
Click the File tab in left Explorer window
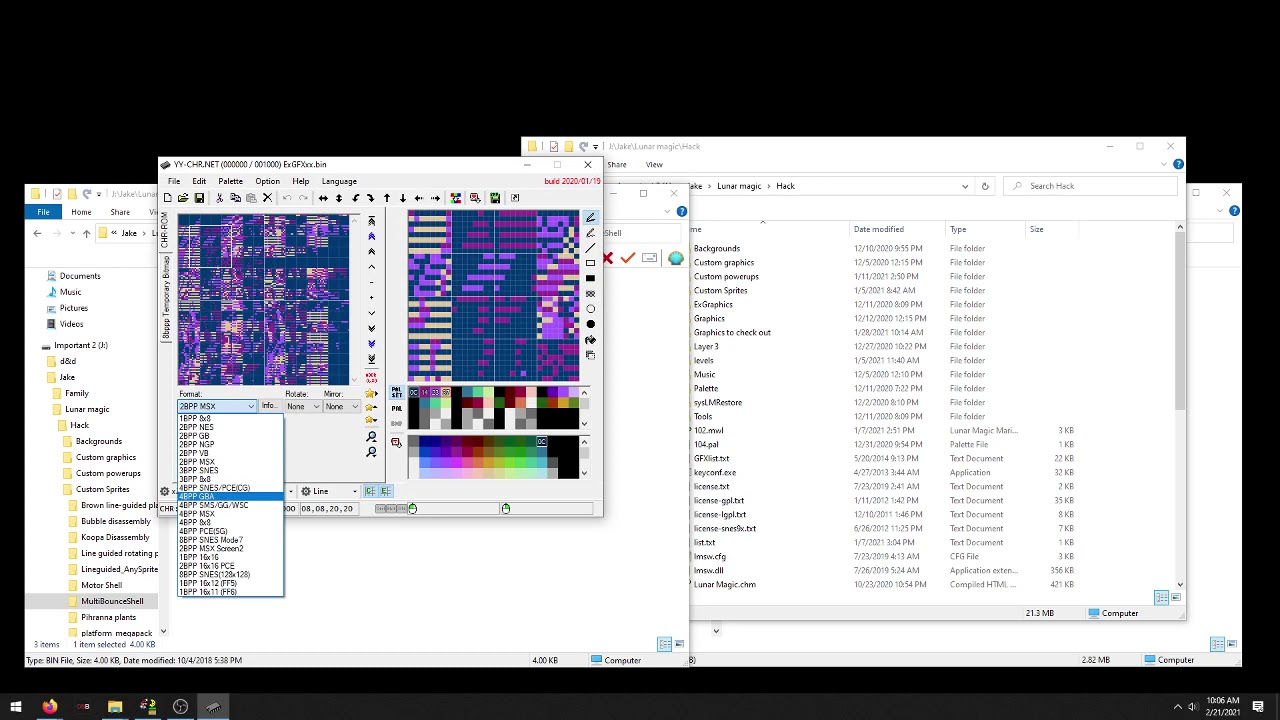pyautogui.click(x=43, y=212)
